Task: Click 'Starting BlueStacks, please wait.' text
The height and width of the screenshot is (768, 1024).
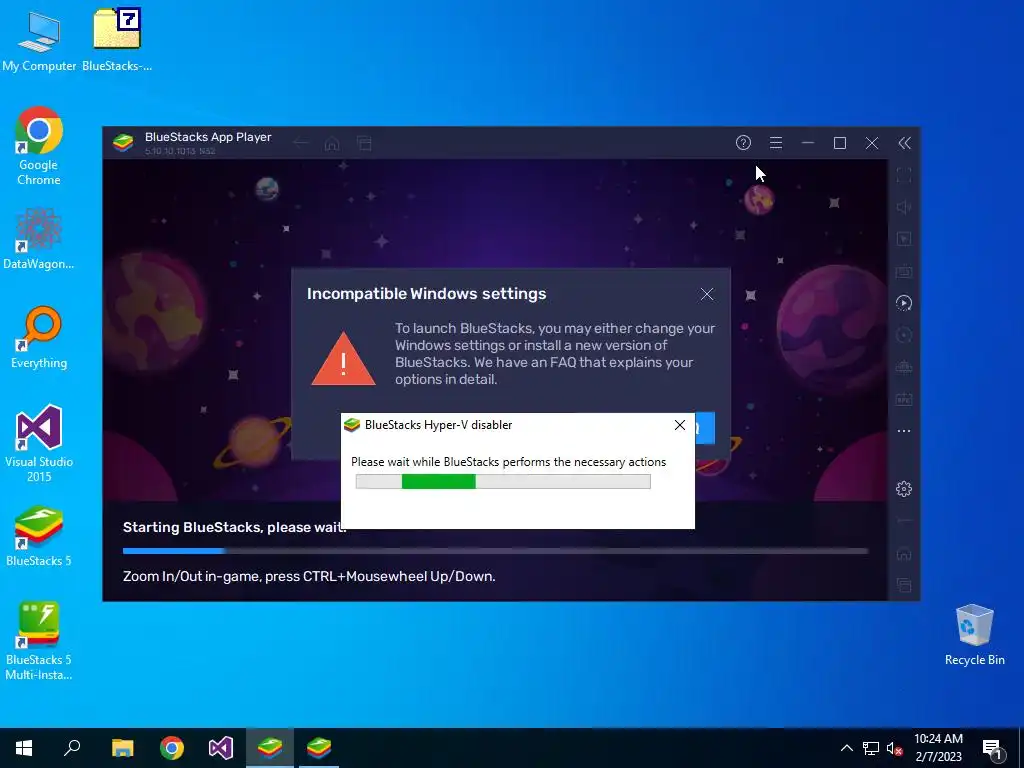Action: tap(234, 527)
